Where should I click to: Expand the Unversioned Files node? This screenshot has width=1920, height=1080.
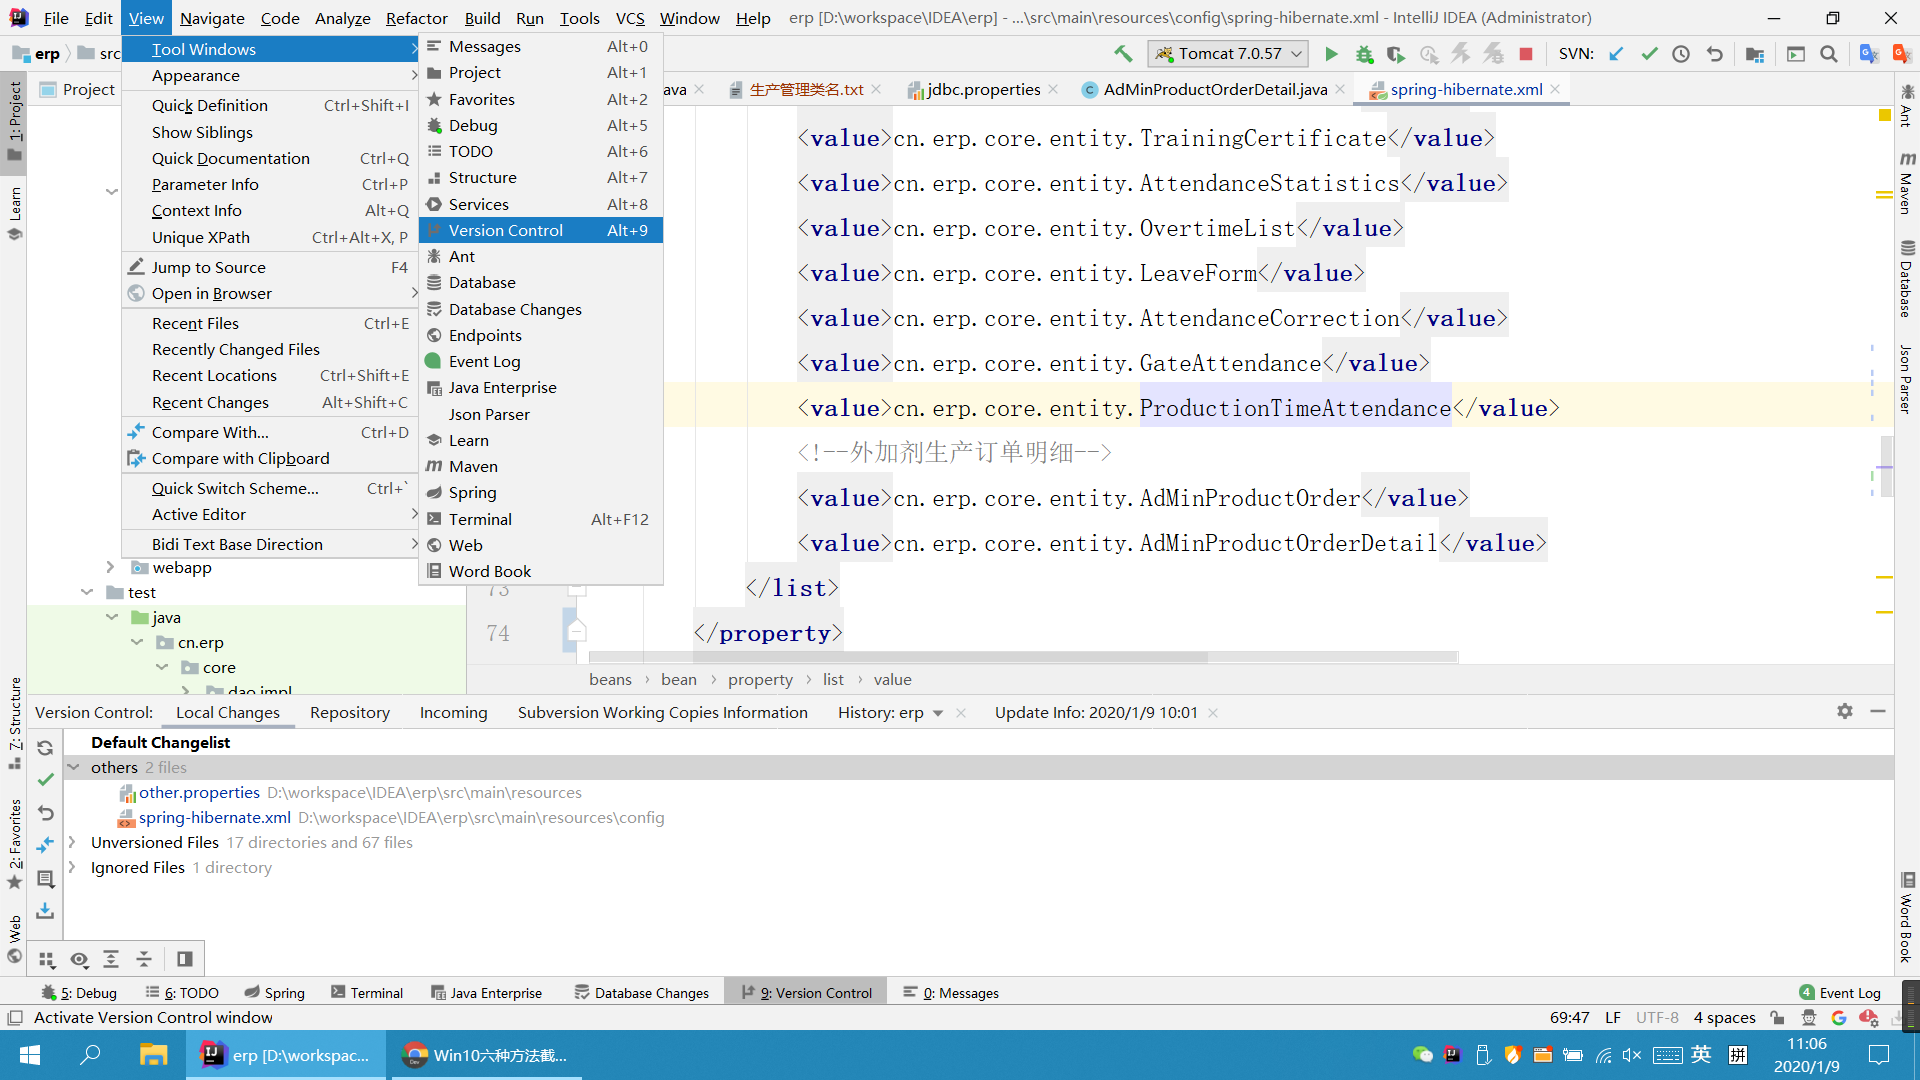pyautogui.click(x=72, y=843)
